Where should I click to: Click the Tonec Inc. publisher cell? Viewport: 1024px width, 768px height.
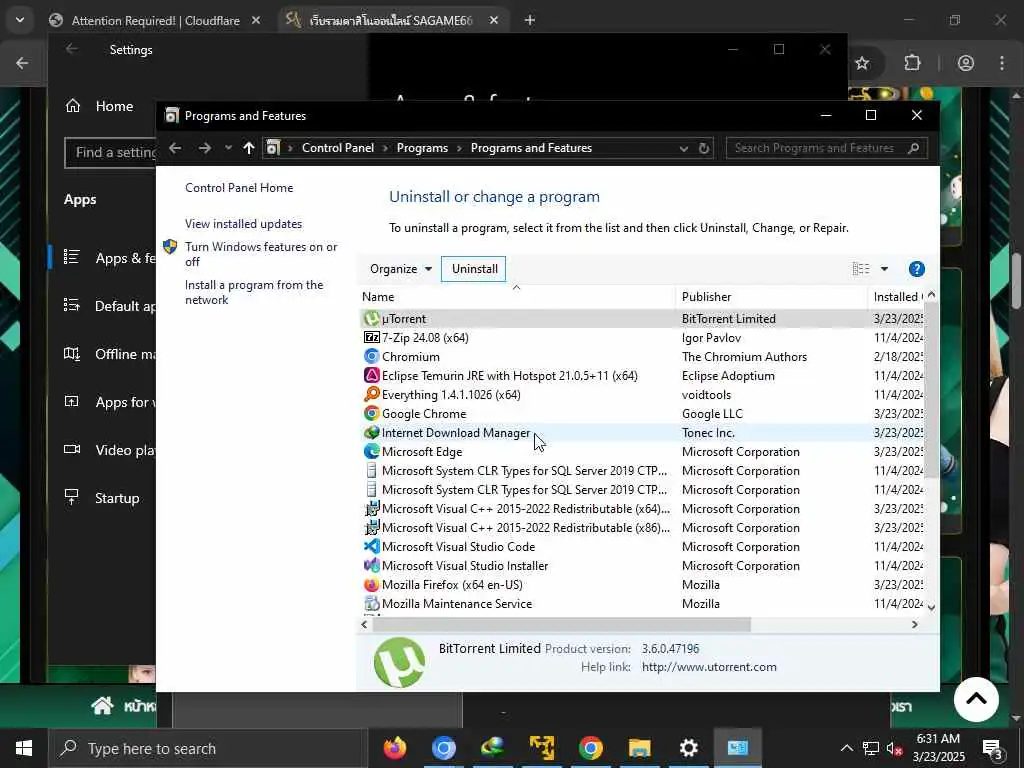click(x=708, y=433)
